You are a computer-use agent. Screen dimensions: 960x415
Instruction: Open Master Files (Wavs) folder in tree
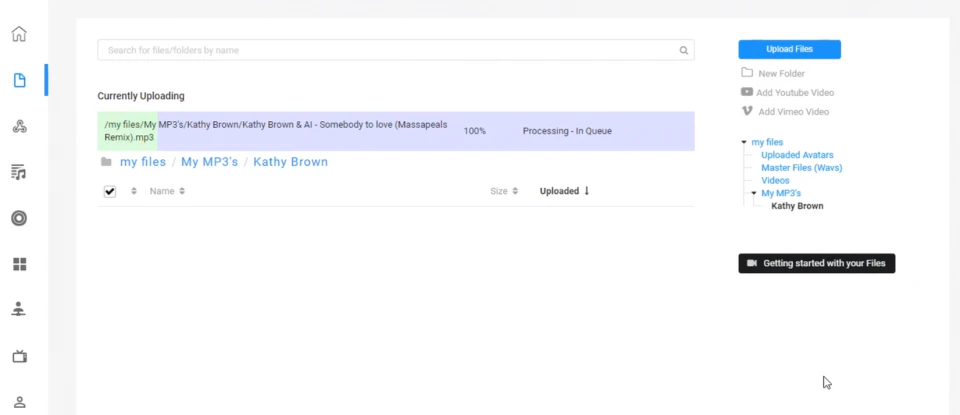(801, 168)
